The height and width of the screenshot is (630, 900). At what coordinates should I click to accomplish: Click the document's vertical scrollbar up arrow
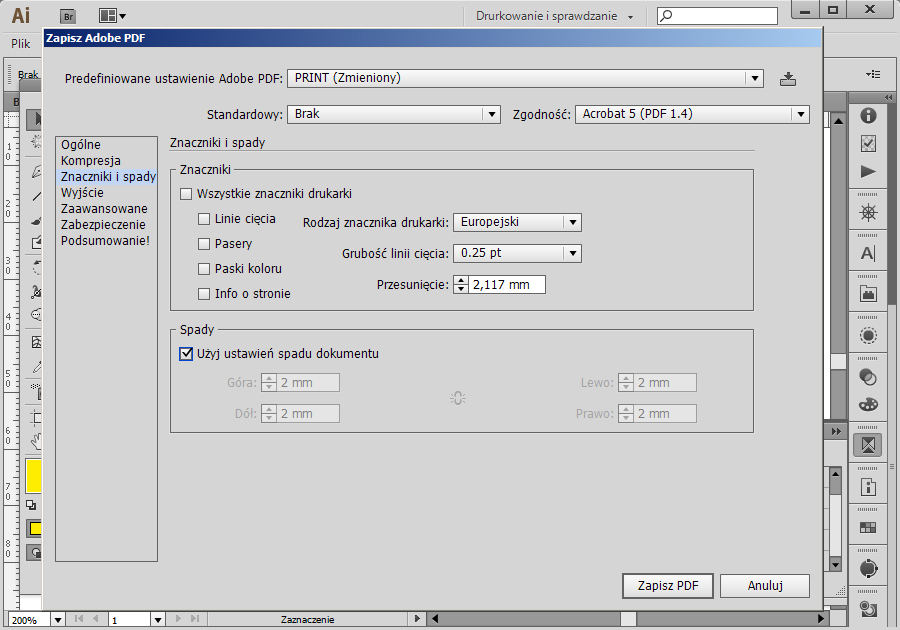tap(839, 120)
